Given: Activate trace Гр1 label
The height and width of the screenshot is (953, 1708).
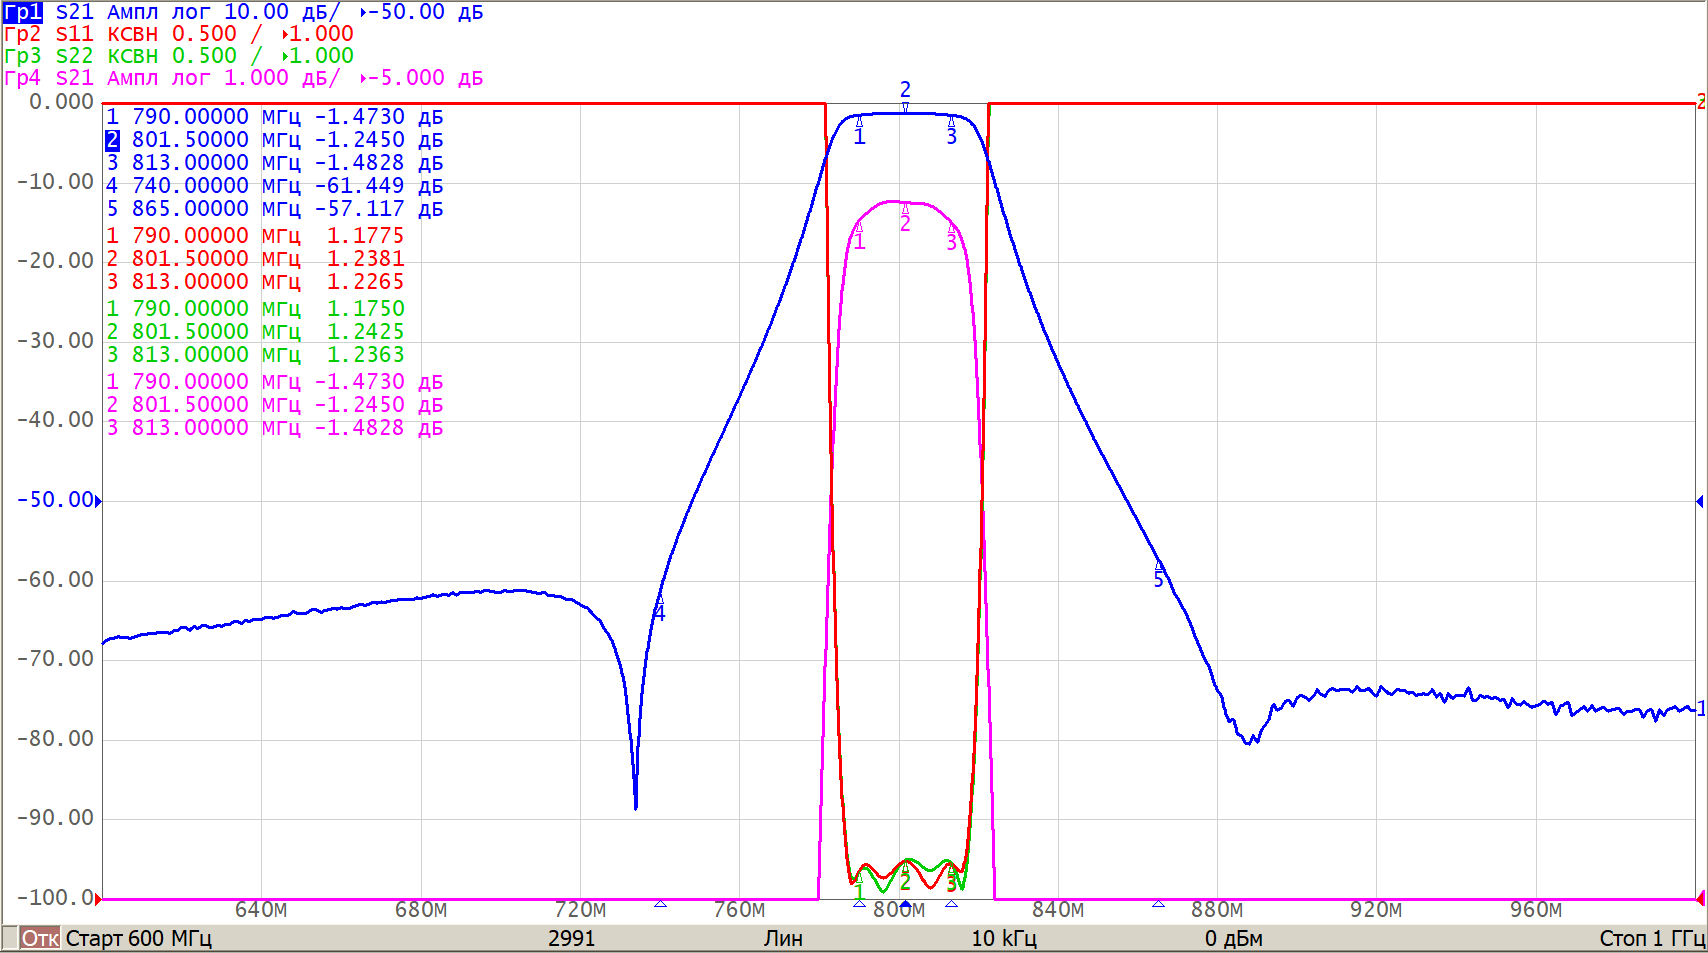Looking at the screenshot, I should point(23,12).
